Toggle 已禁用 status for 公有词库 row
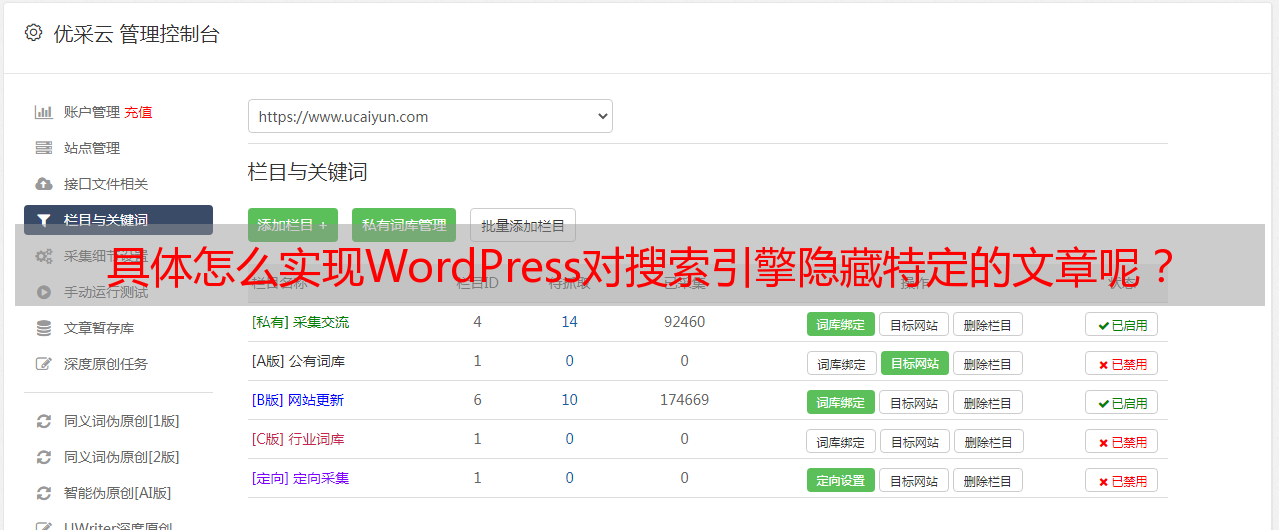This screenshot has width=1279, height=530. pyautogui.click(x=1122, y=363)
